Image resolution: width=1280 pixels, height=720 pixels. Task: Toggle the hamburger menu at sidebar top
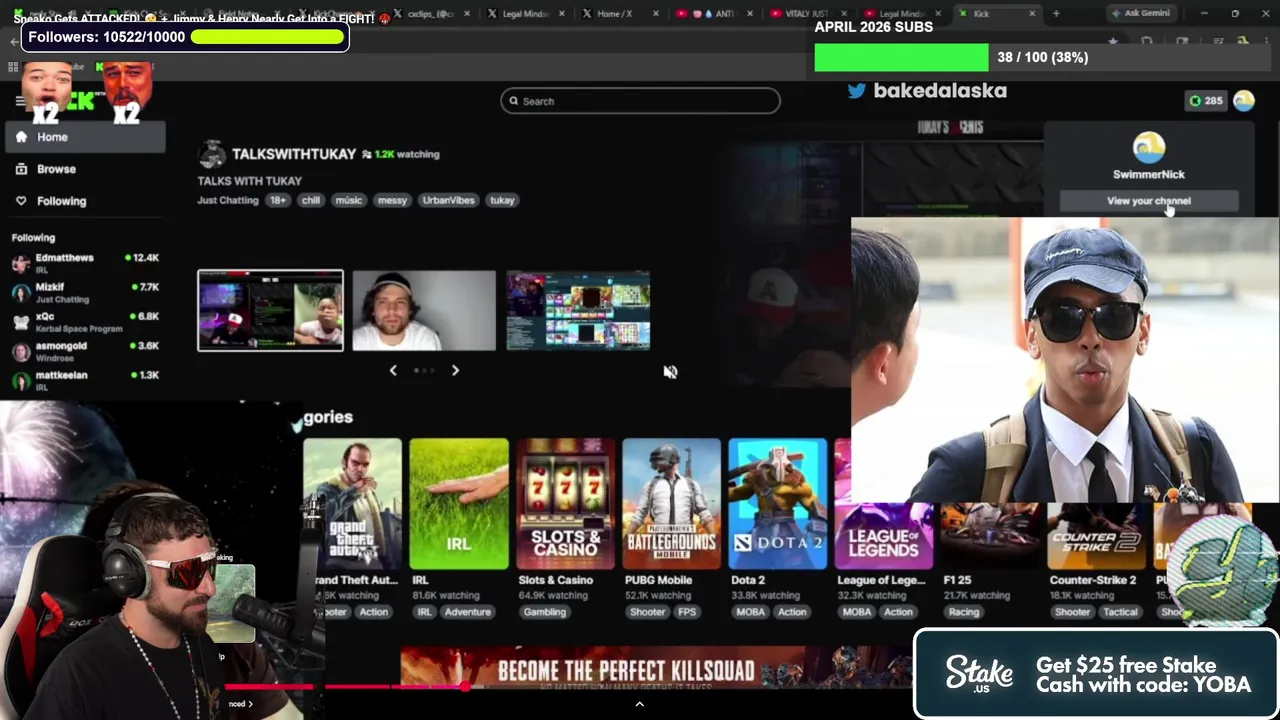[x=20, y=101]
